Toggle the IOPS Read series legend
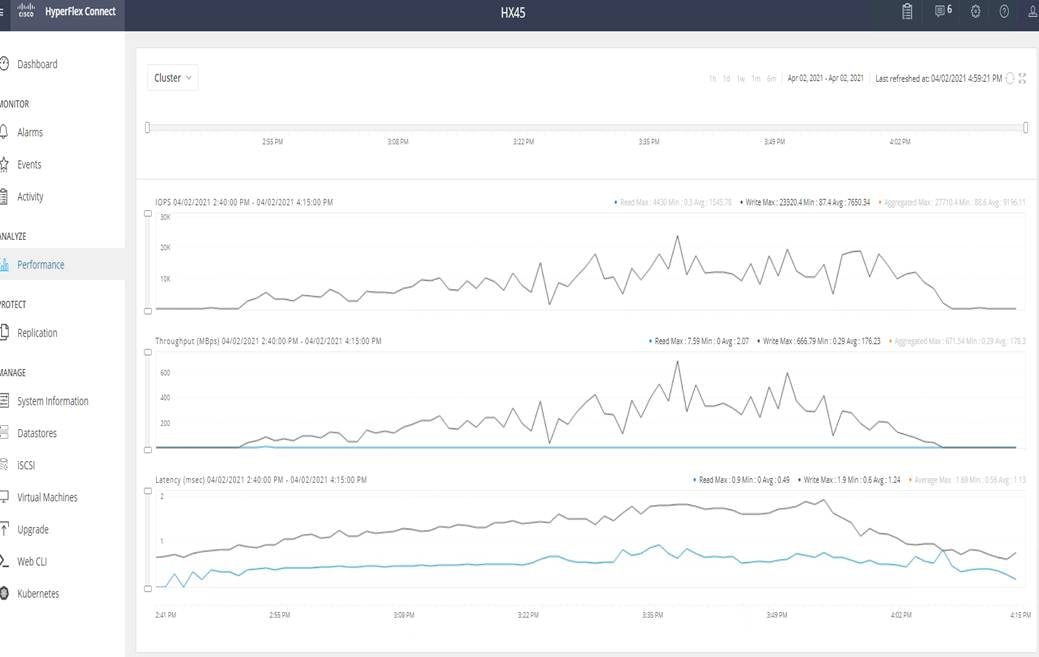The image size is (1039, 657). click(673, 203)
